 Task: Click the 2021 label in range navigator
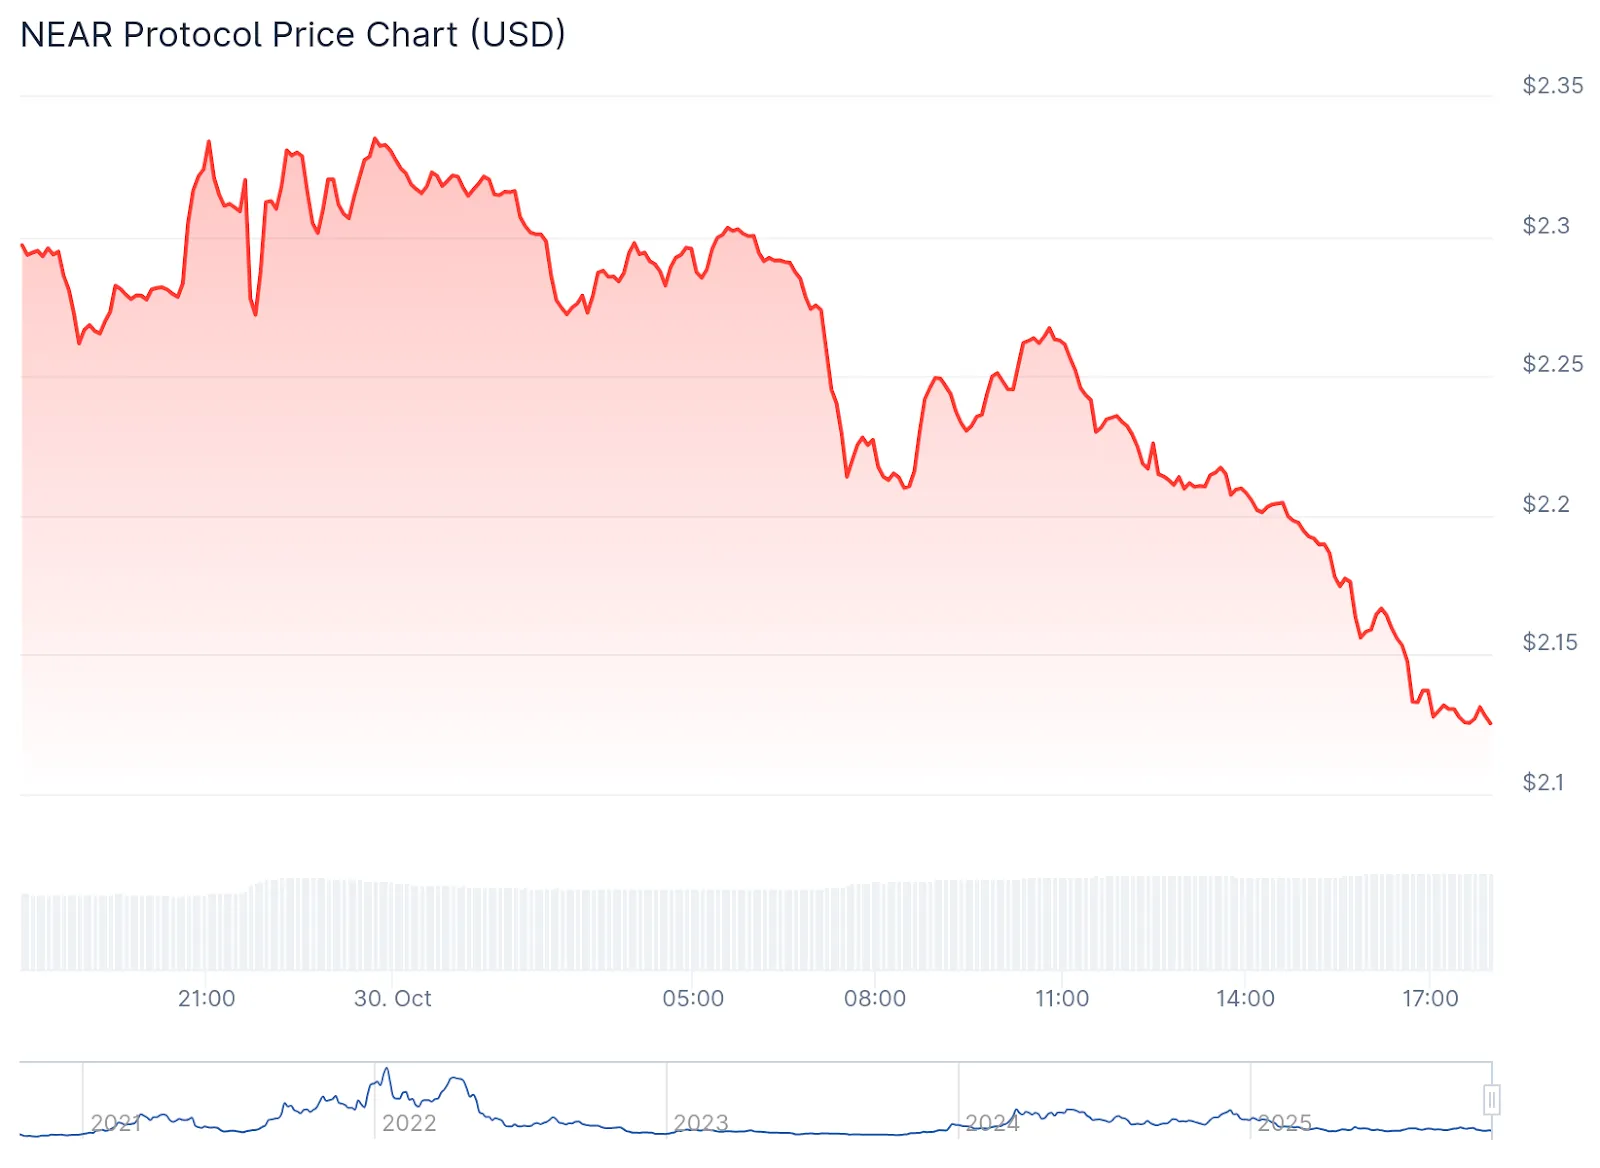(115, 1122)
